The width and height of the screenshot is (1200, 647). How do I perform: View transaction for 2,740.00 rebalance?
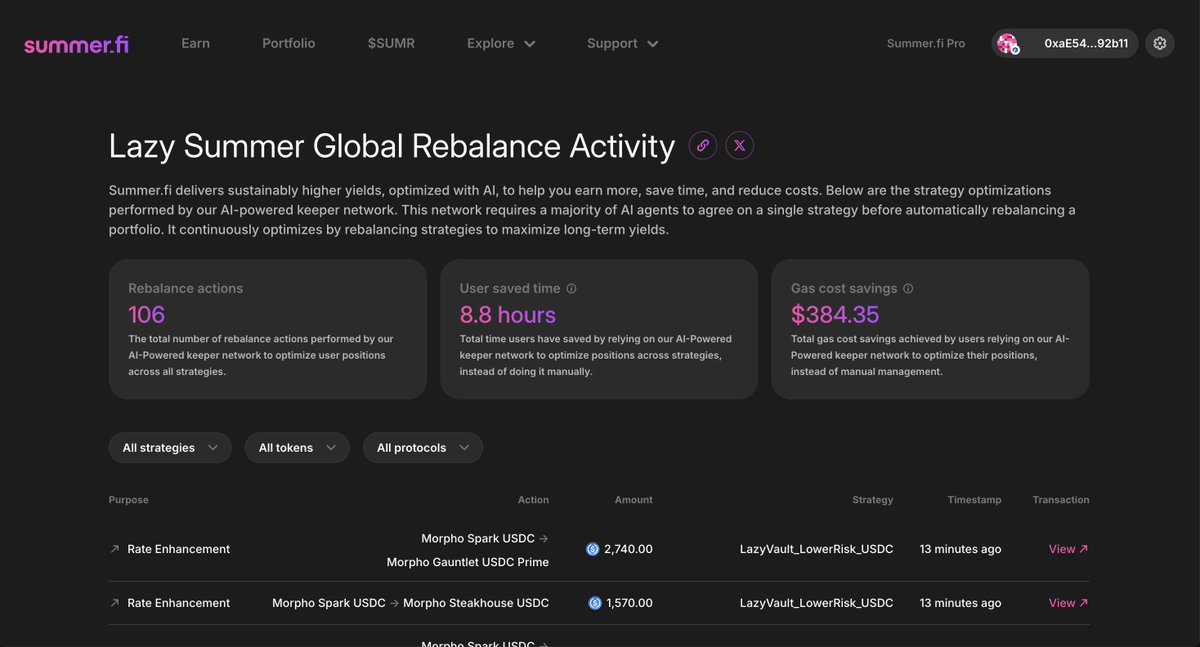coord(1068,549)
